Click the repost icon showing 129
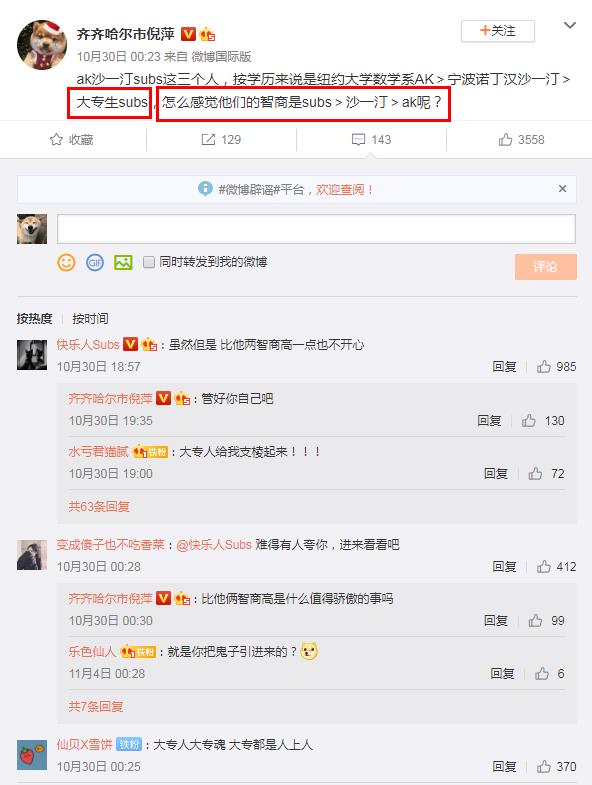The image size is (592, 785). pyautogui.click(x=208, y=139)
